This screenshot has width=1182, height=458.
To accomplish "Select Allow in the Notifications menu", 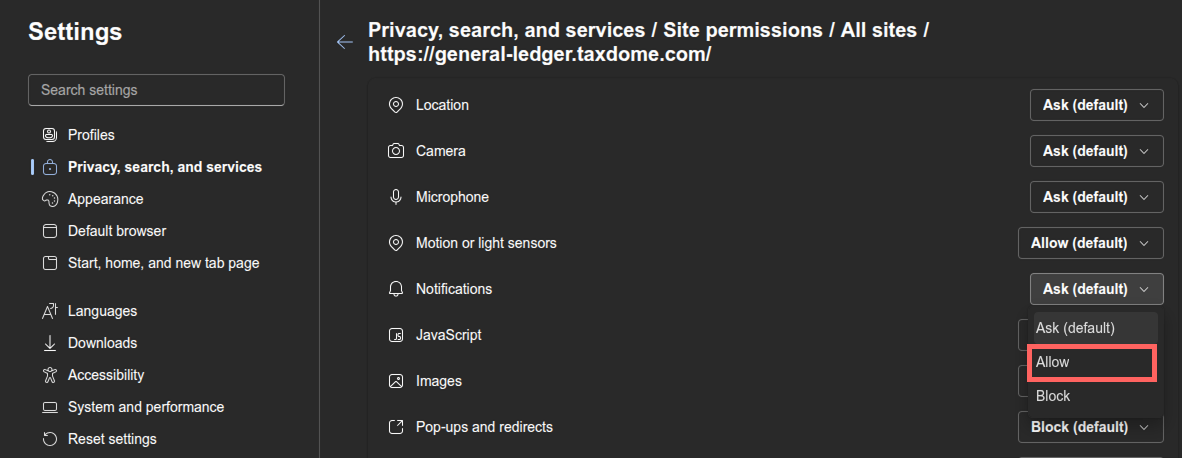I will pyautogui.click(x=1092, y=362).
